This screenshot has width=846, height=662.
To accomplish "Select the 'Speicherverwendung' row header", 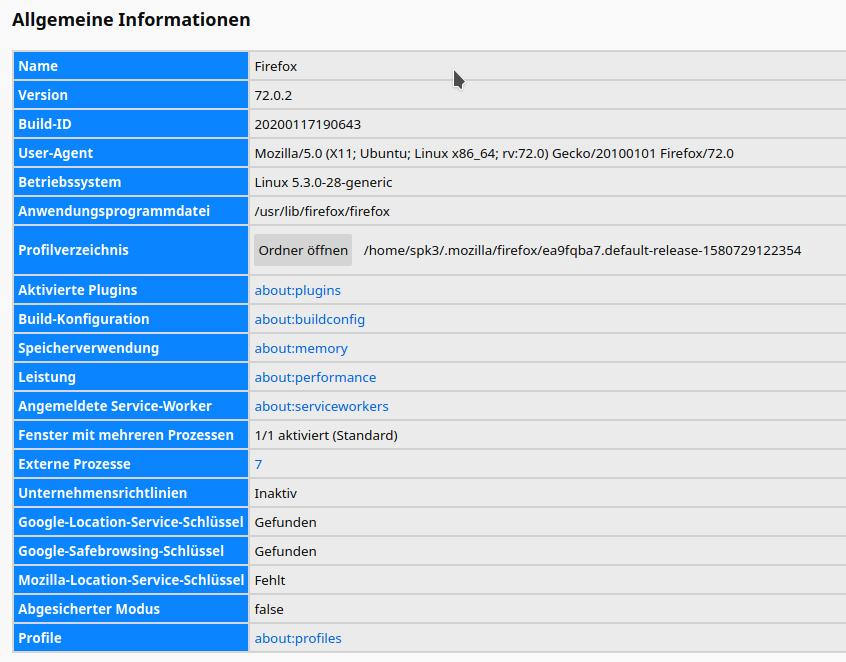I will click(131, 348).
